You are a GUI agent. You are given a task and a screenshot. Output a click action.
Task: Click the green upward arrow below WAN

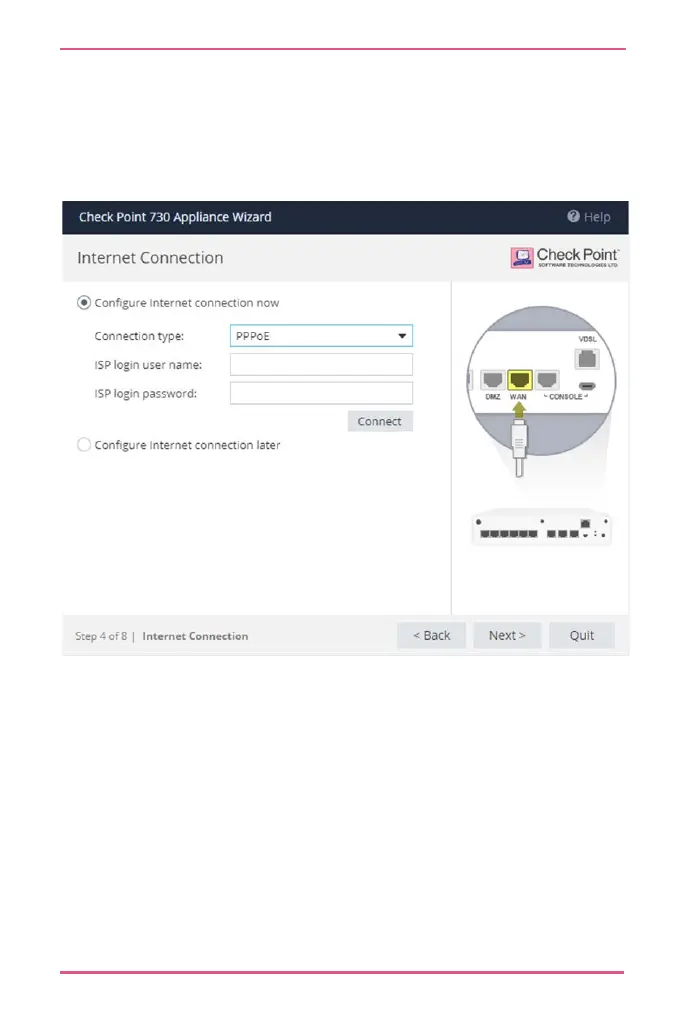(519, 410)
